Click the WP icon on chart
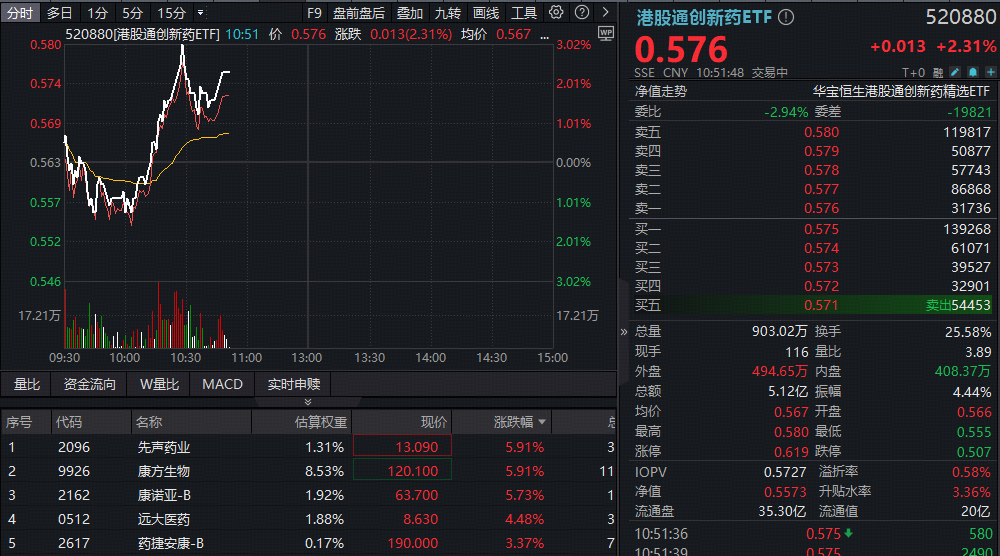This screenshot has height=556, width=1000. 606,33
